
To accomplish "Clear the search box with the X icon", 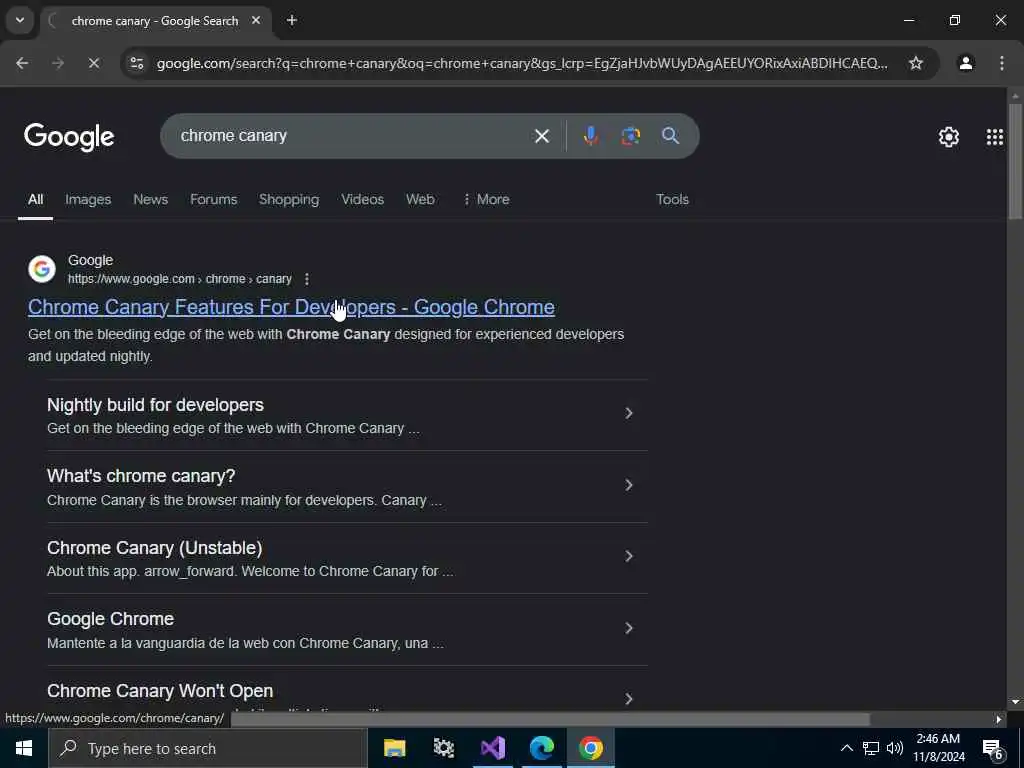I will coord(541,136).
